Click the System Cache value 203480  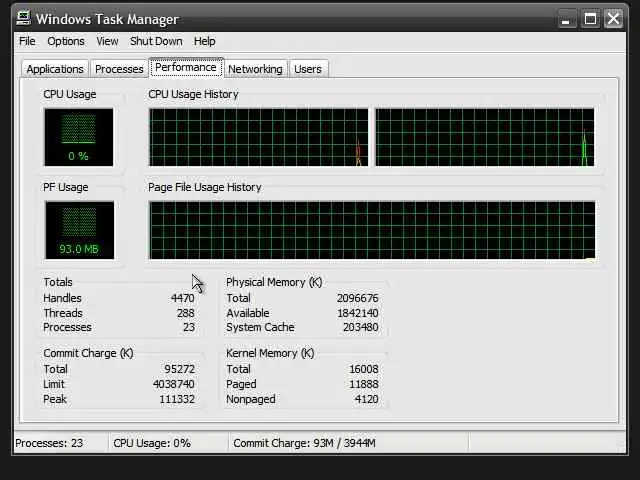click(360, 327)
